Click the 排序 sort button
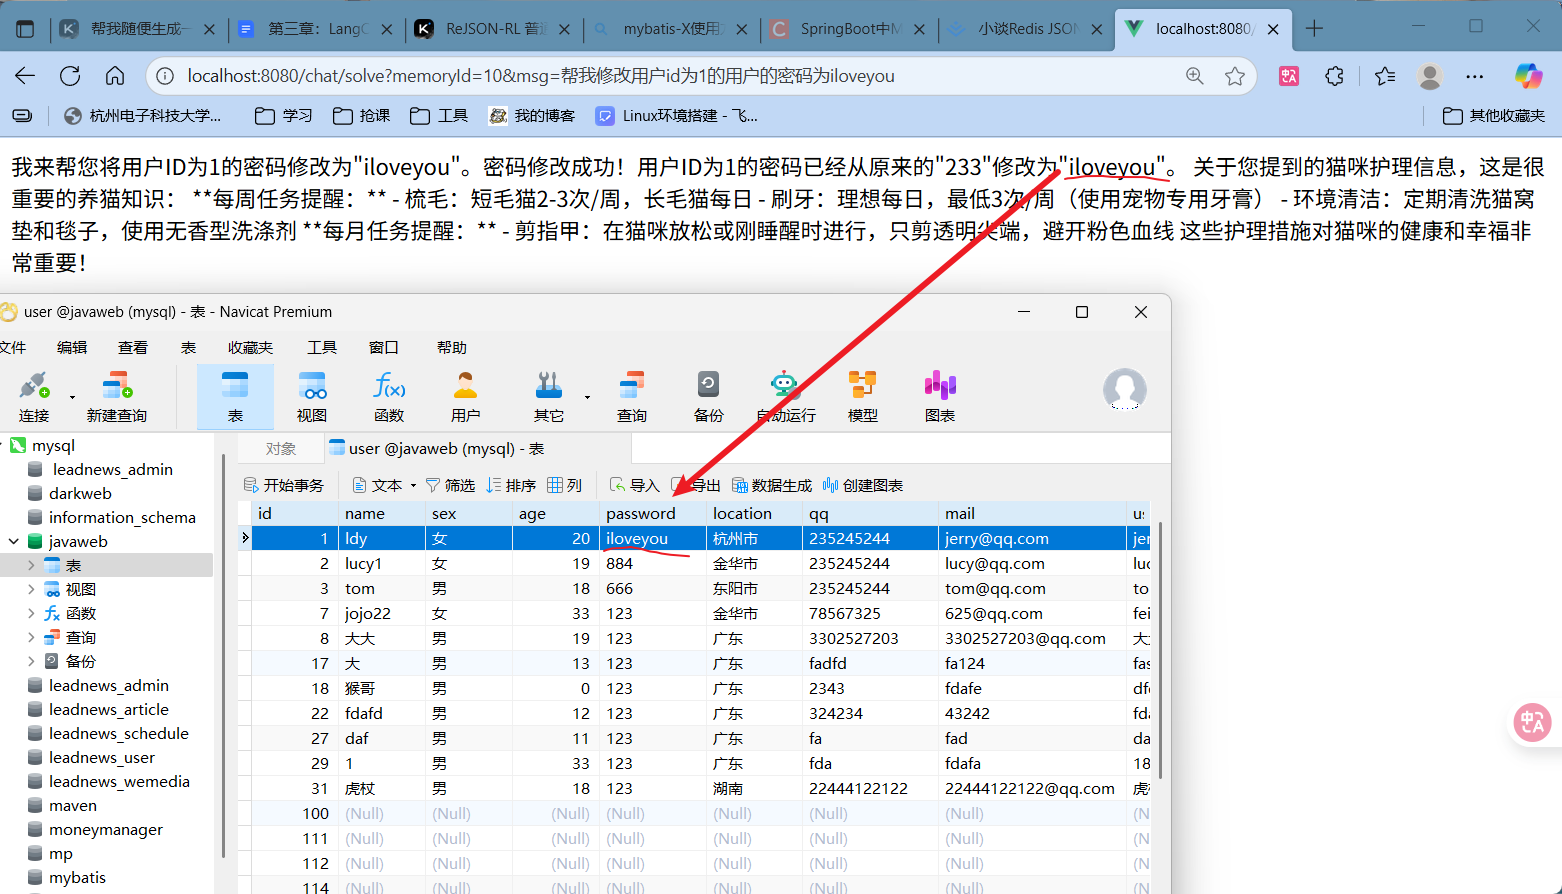 point(511,485)
